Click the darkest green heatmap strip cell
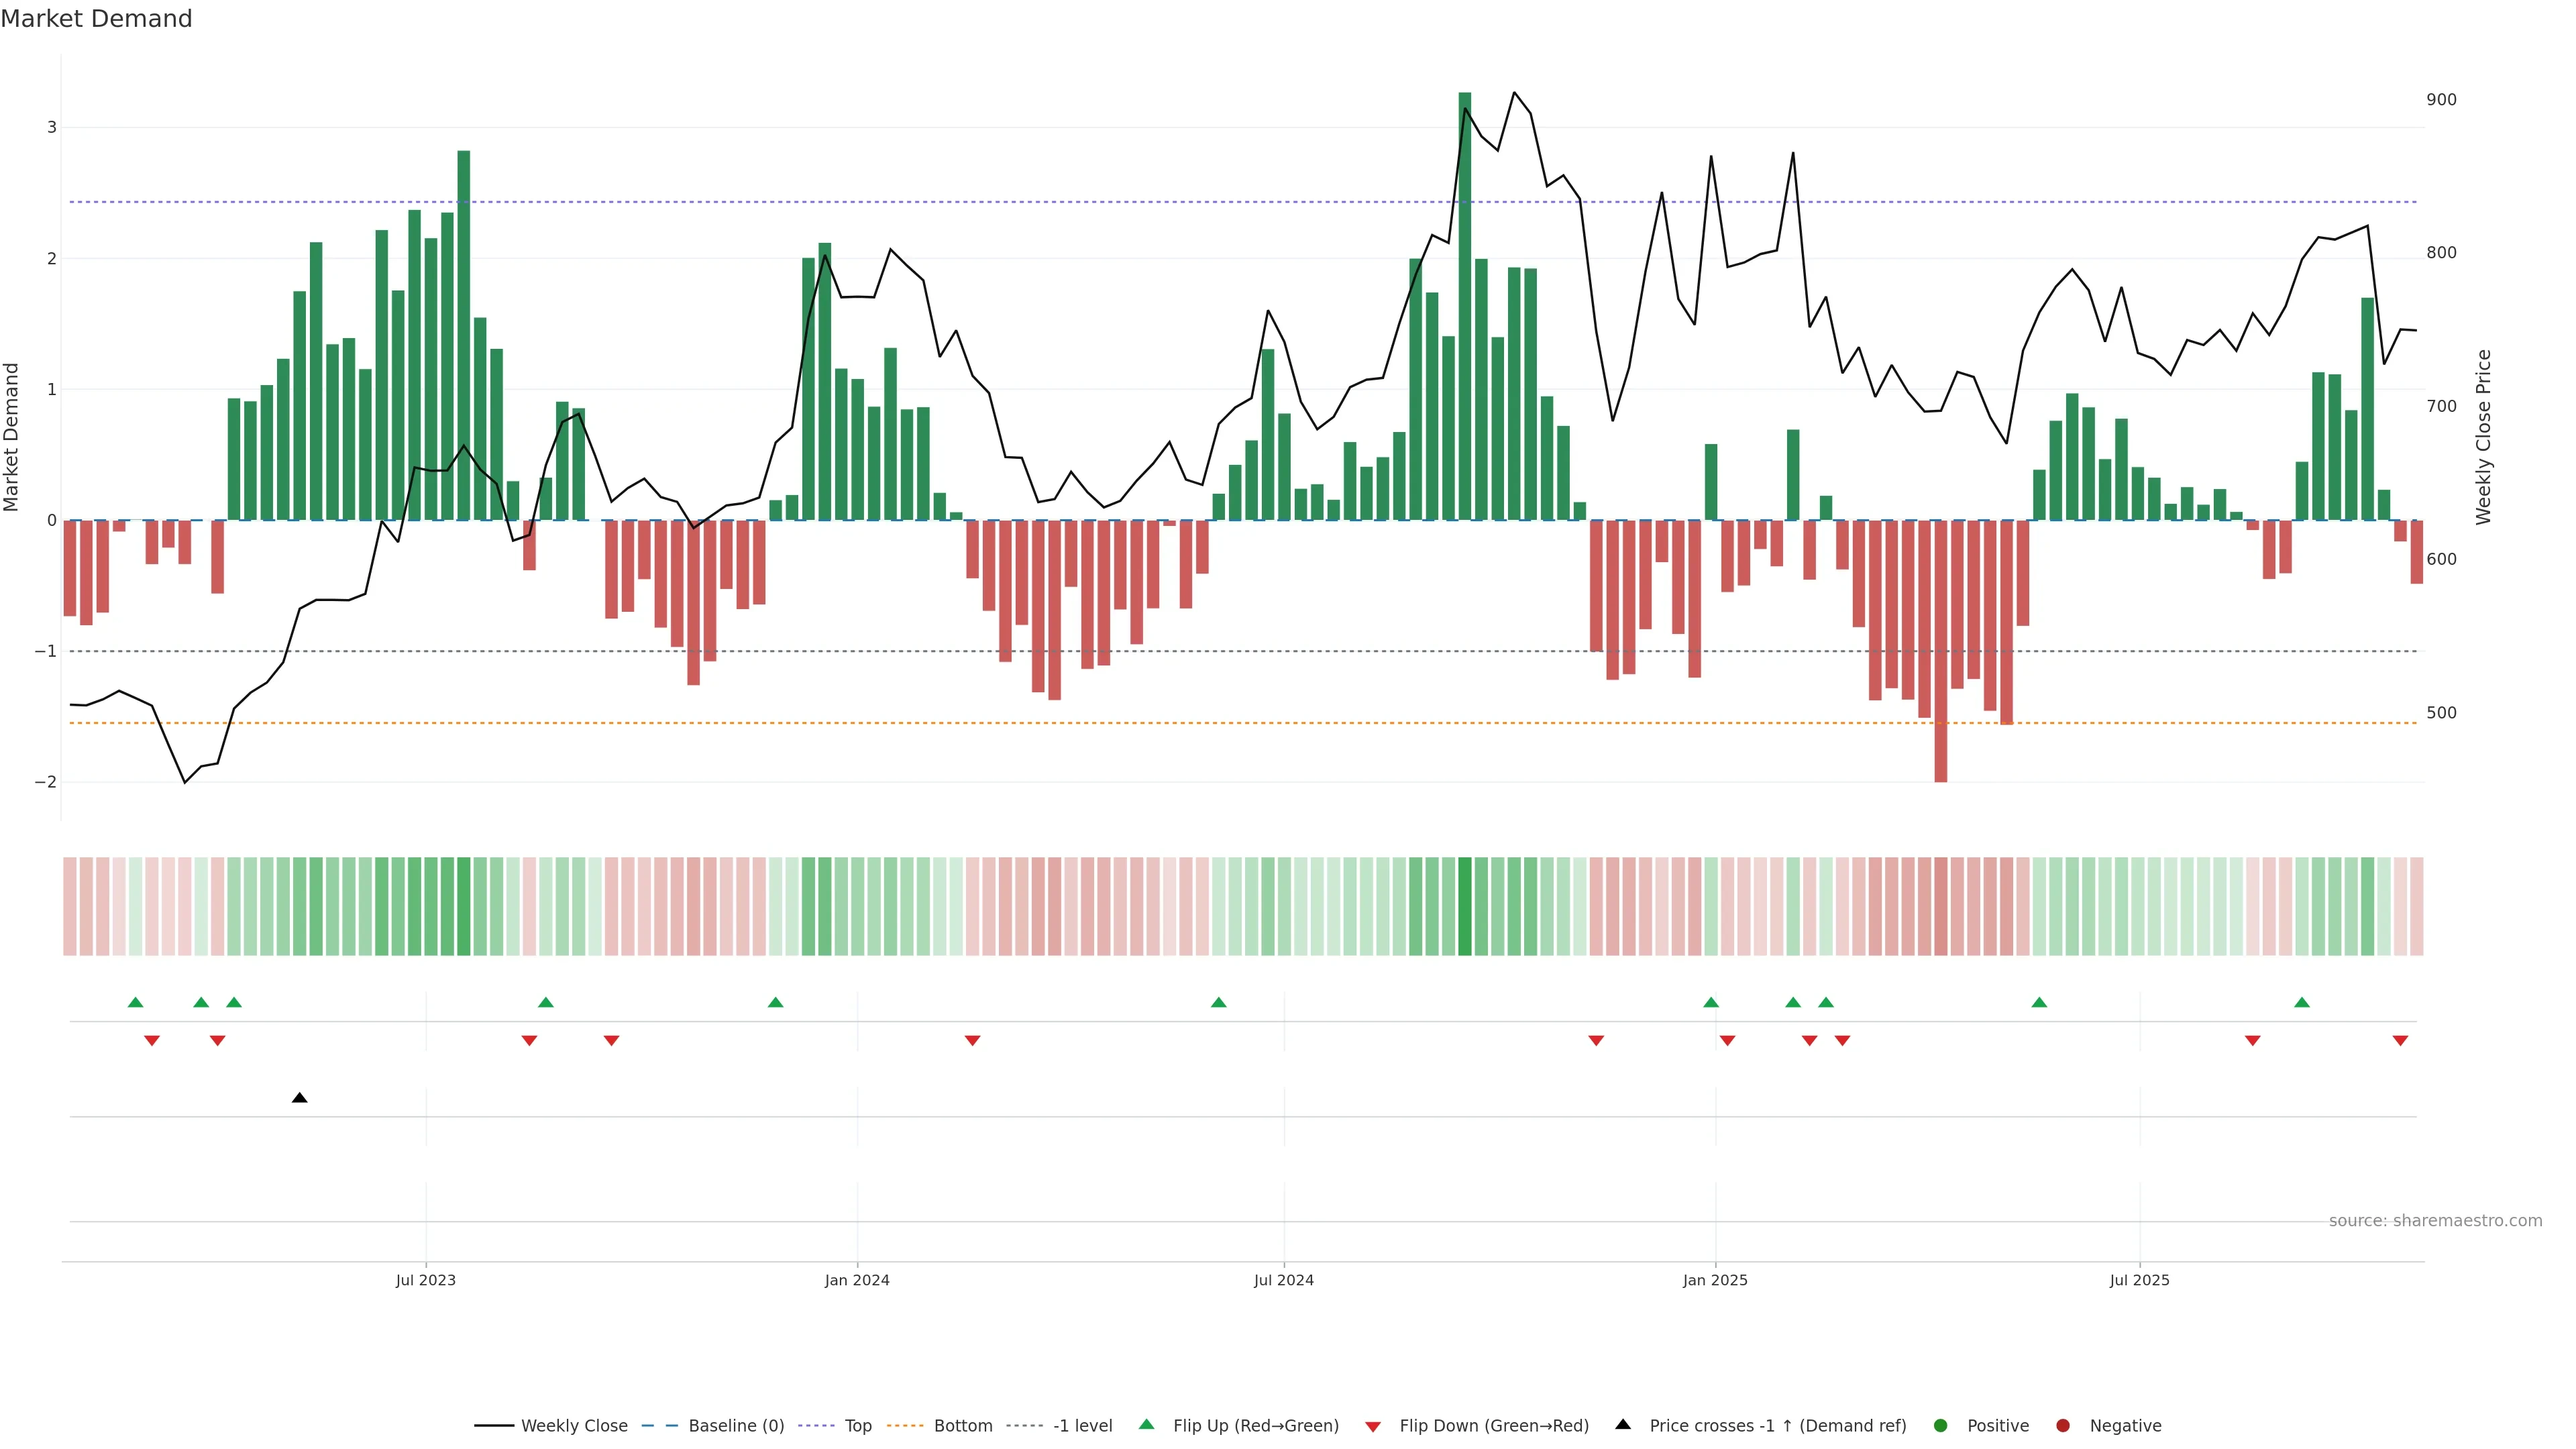The height and width of the screenshot is (1449, 2576). point(1464,906)
